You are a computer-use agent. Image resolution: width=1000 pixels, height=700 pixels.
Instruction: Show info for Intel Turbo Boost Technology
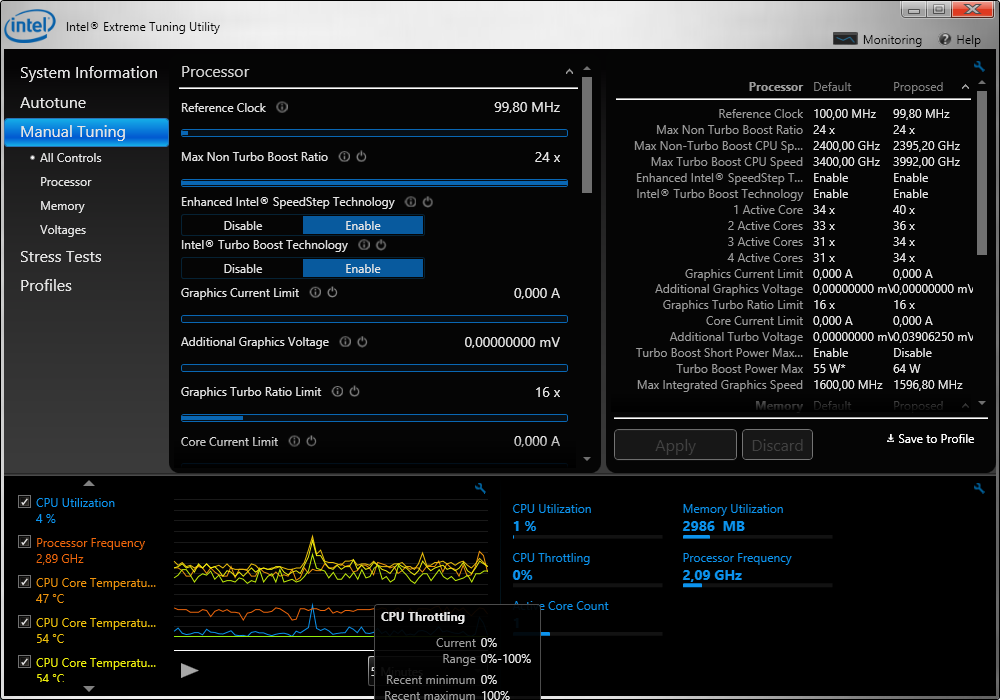(364, 245)
